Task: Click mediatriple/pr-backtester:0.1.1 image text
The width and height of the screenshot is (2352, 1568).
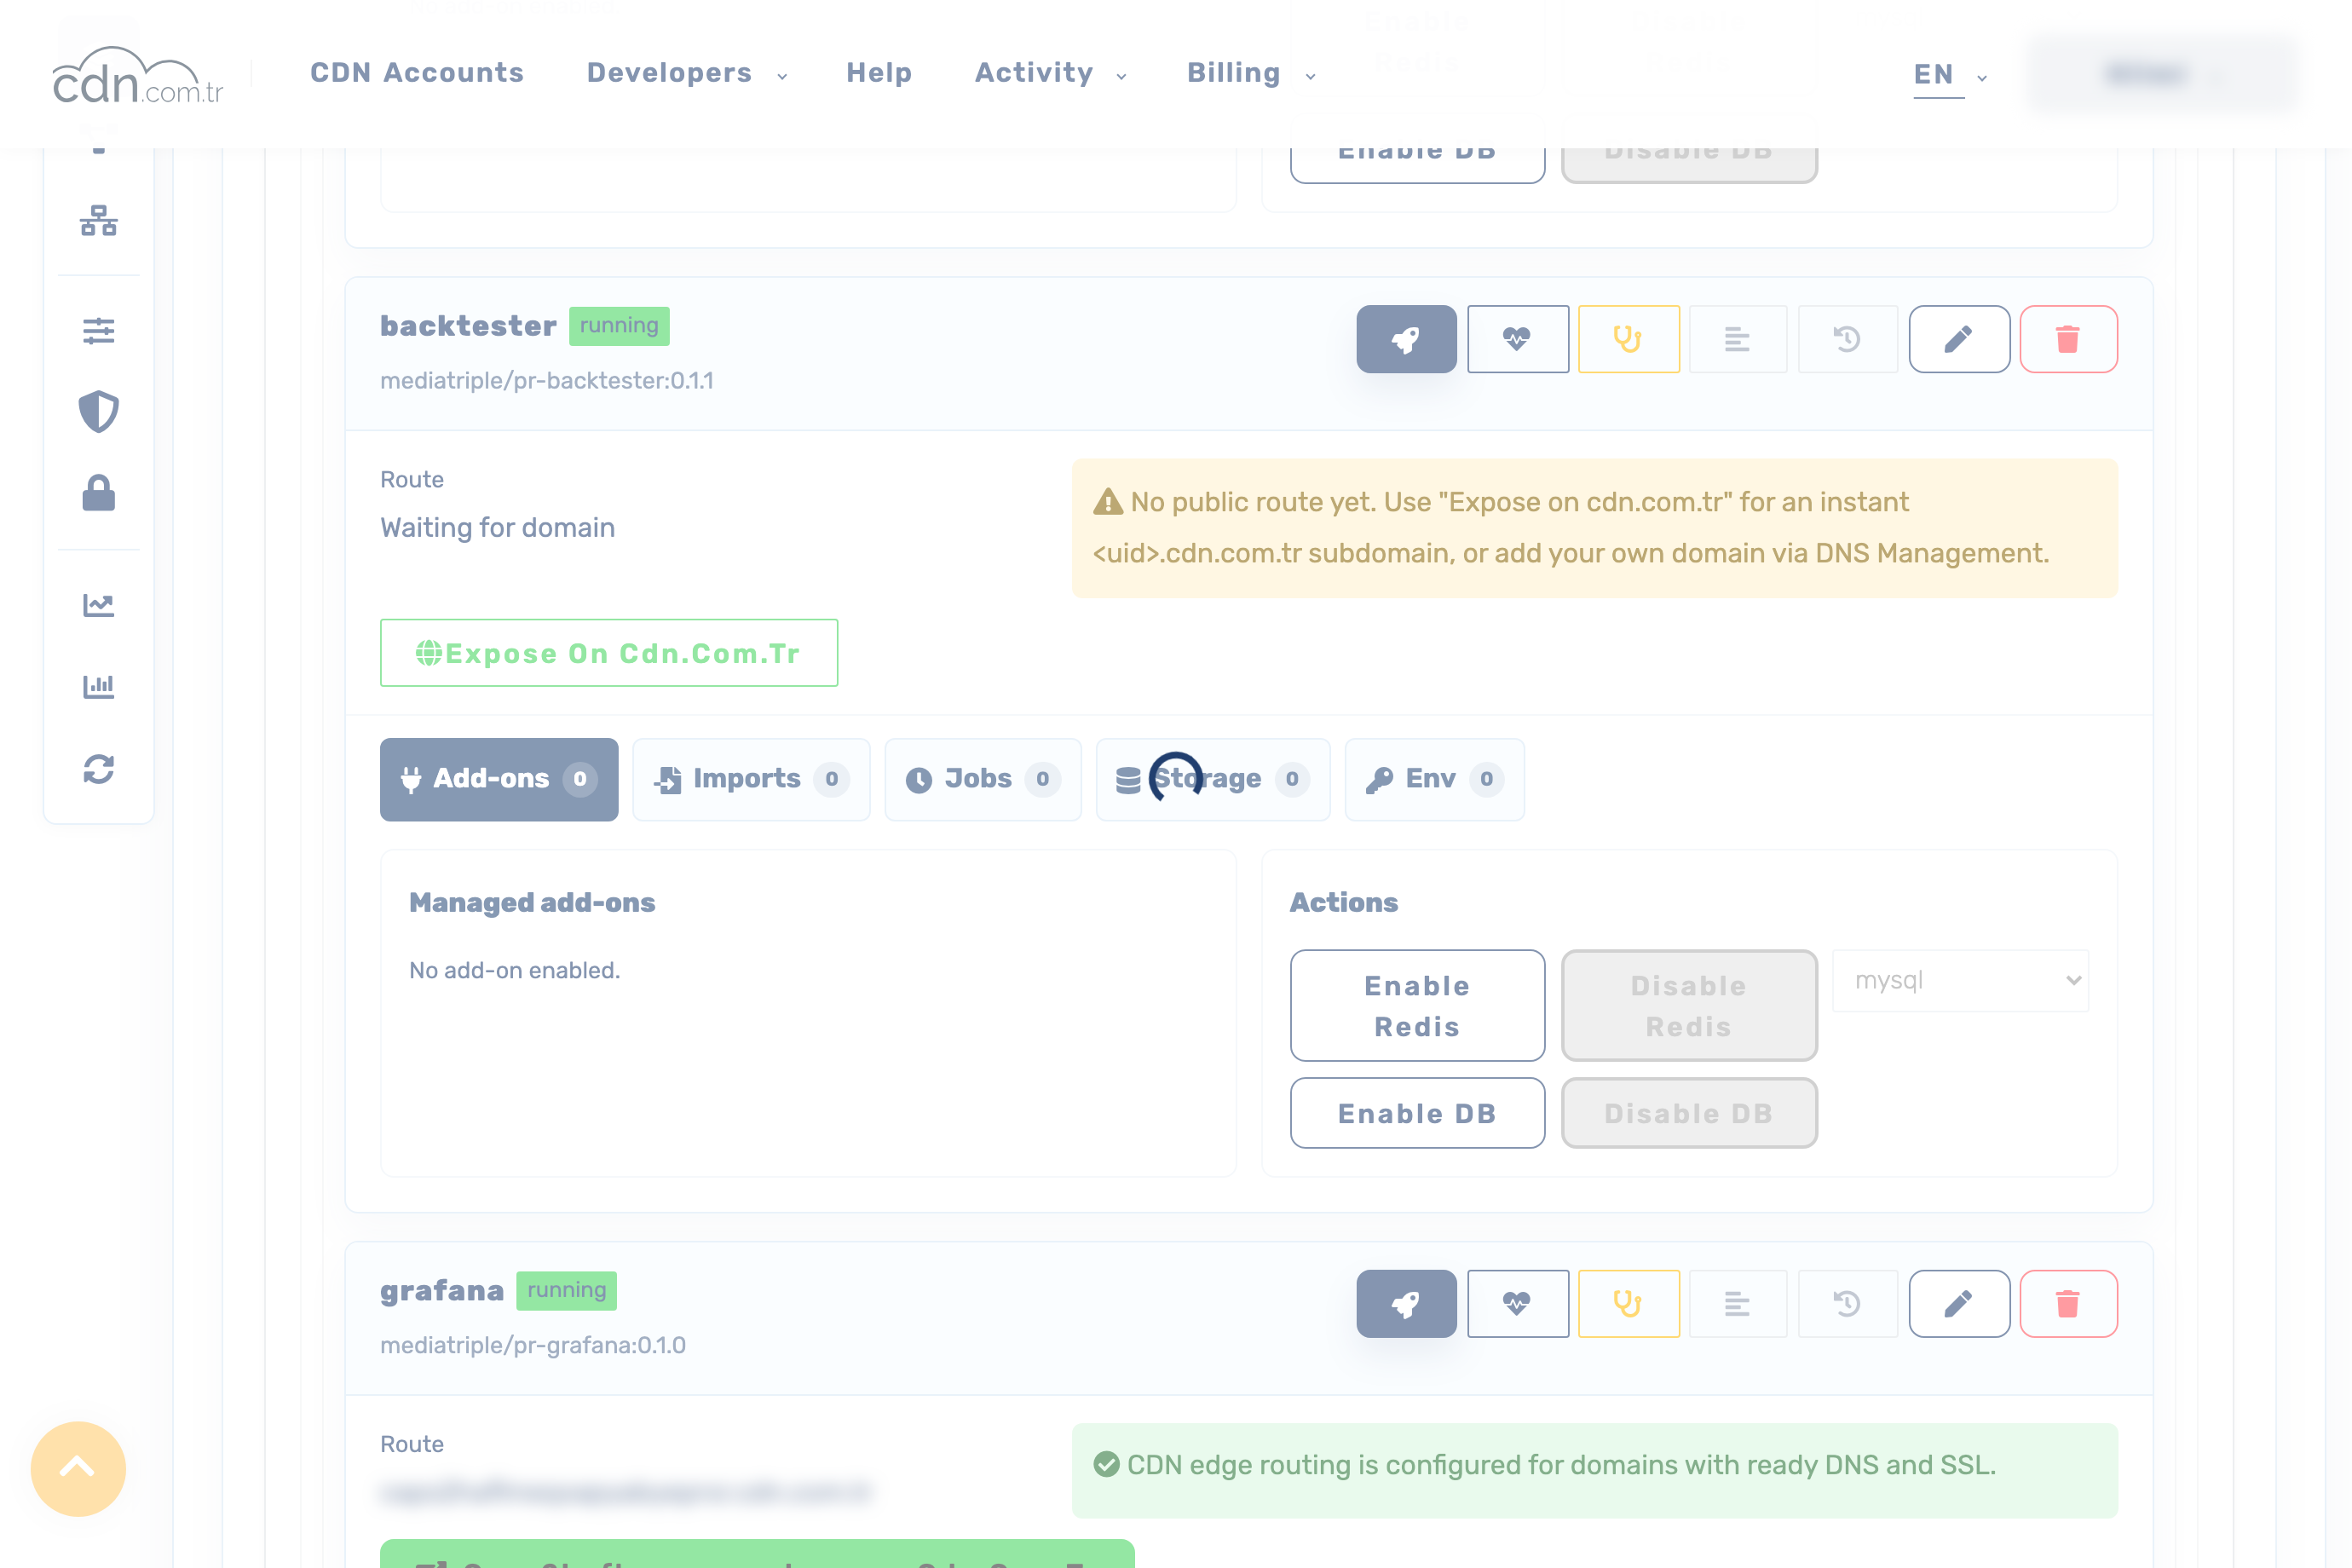Action: point(547,381)
